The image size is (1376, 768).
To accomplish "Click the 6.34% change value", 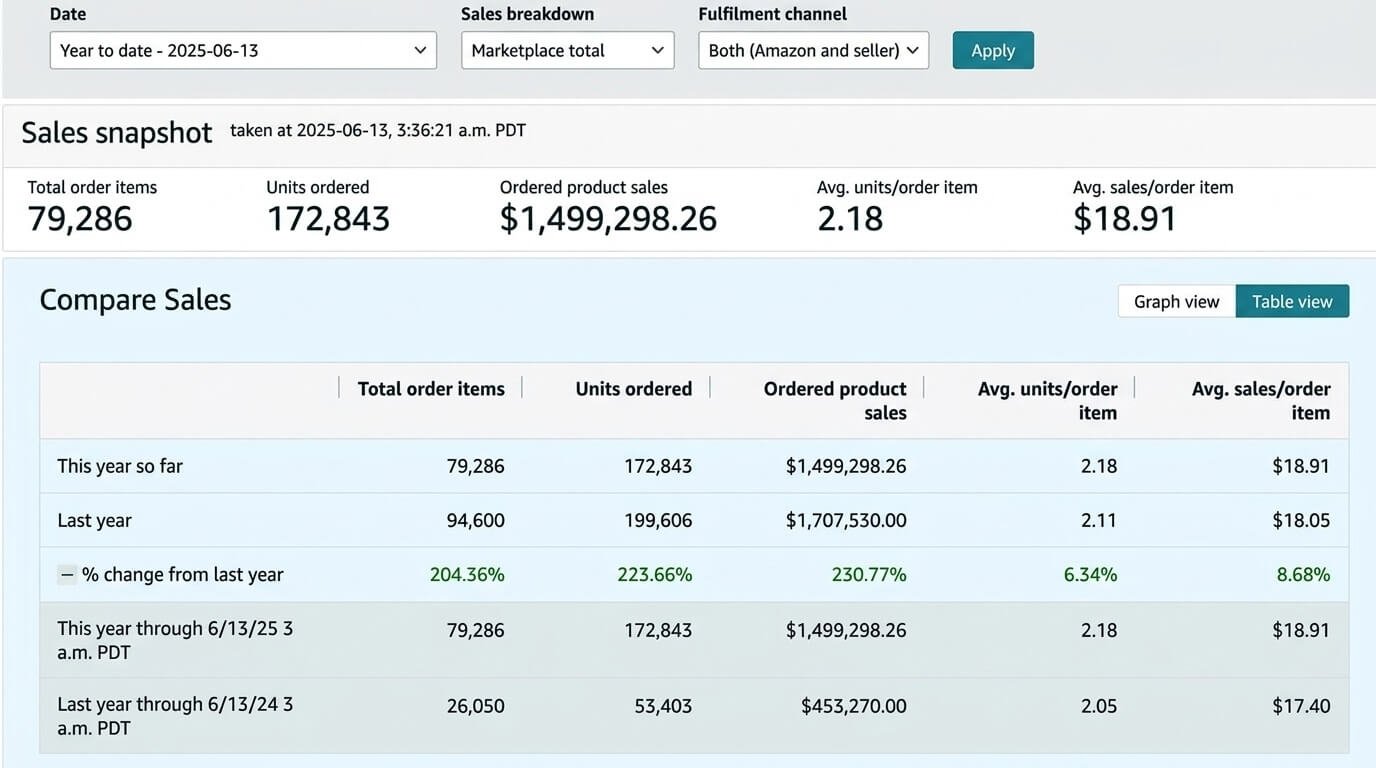I will tap(1090, 575).
